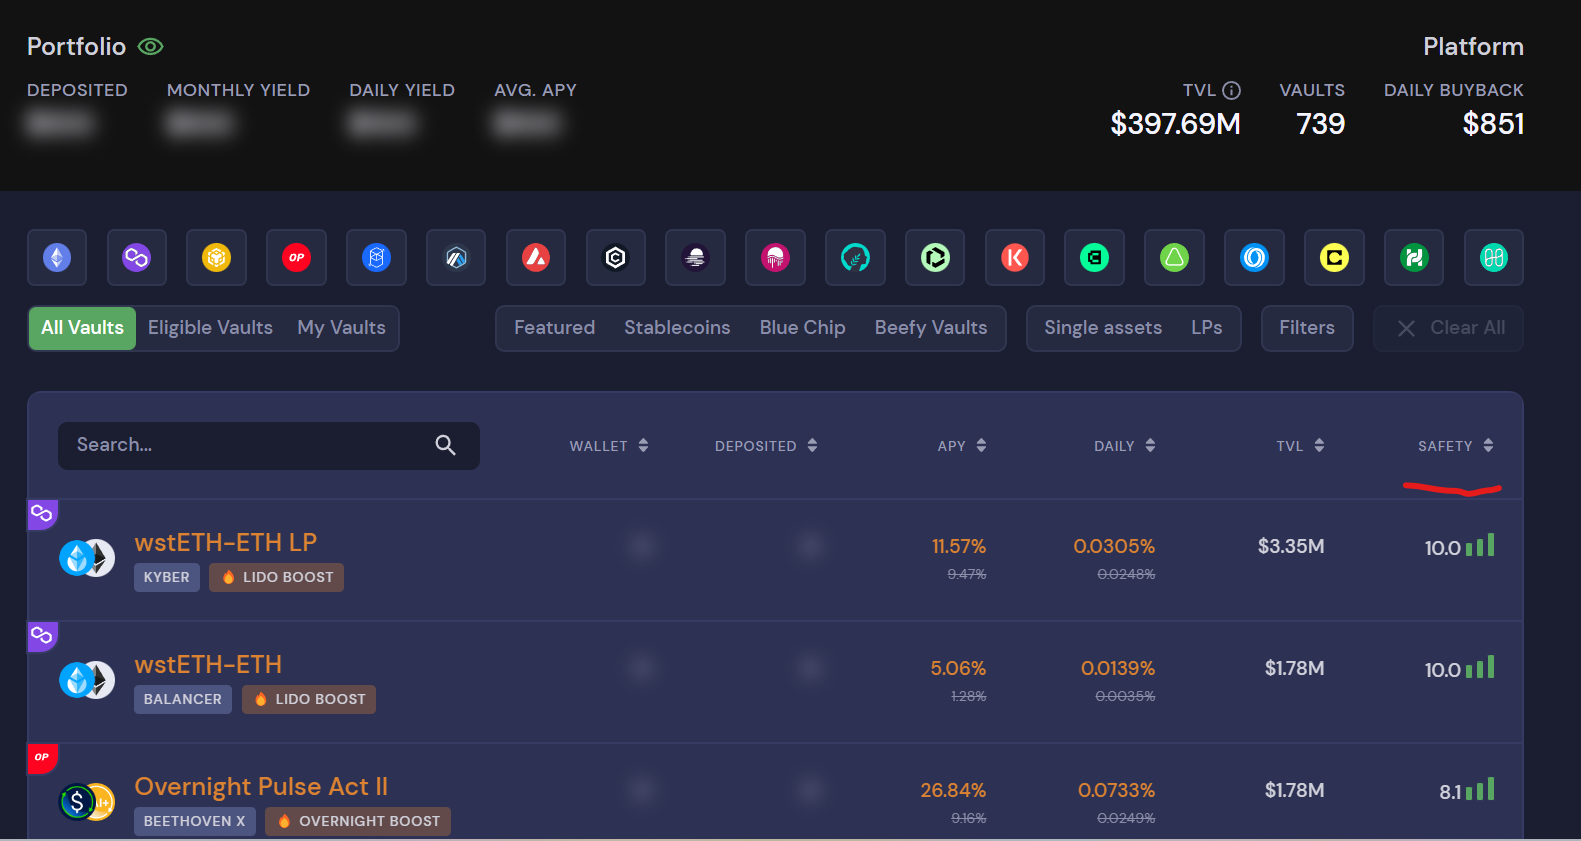The image size is (1581, 841).
Task: Click the BEETHOVEN X platform tag
Action: 195,821
